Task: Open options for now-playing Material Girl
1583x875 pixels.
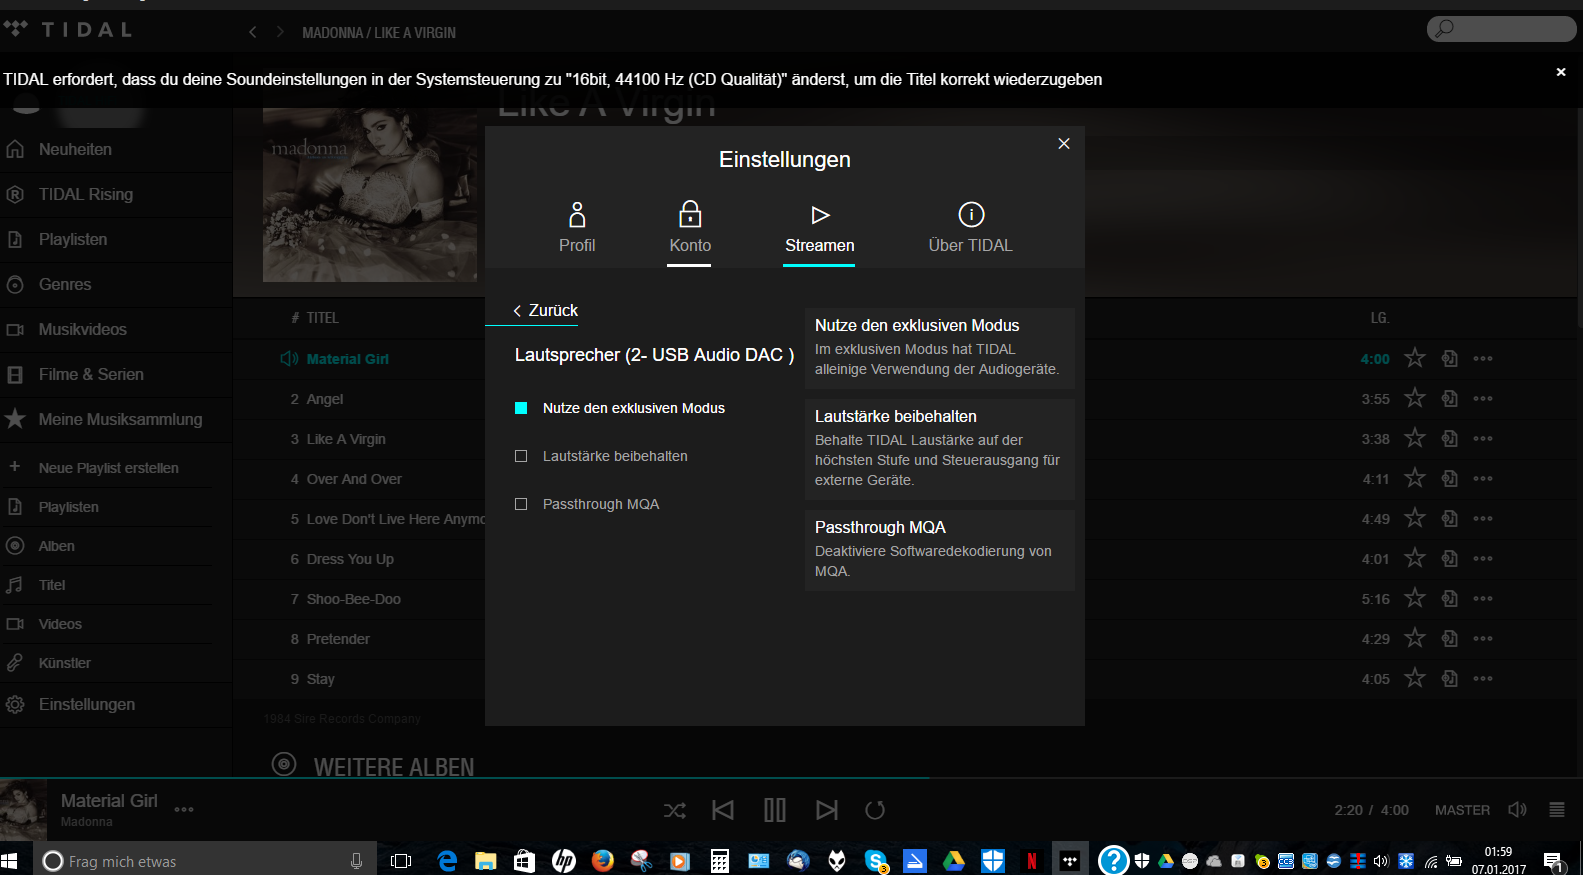Action: (x=184, y=810)
